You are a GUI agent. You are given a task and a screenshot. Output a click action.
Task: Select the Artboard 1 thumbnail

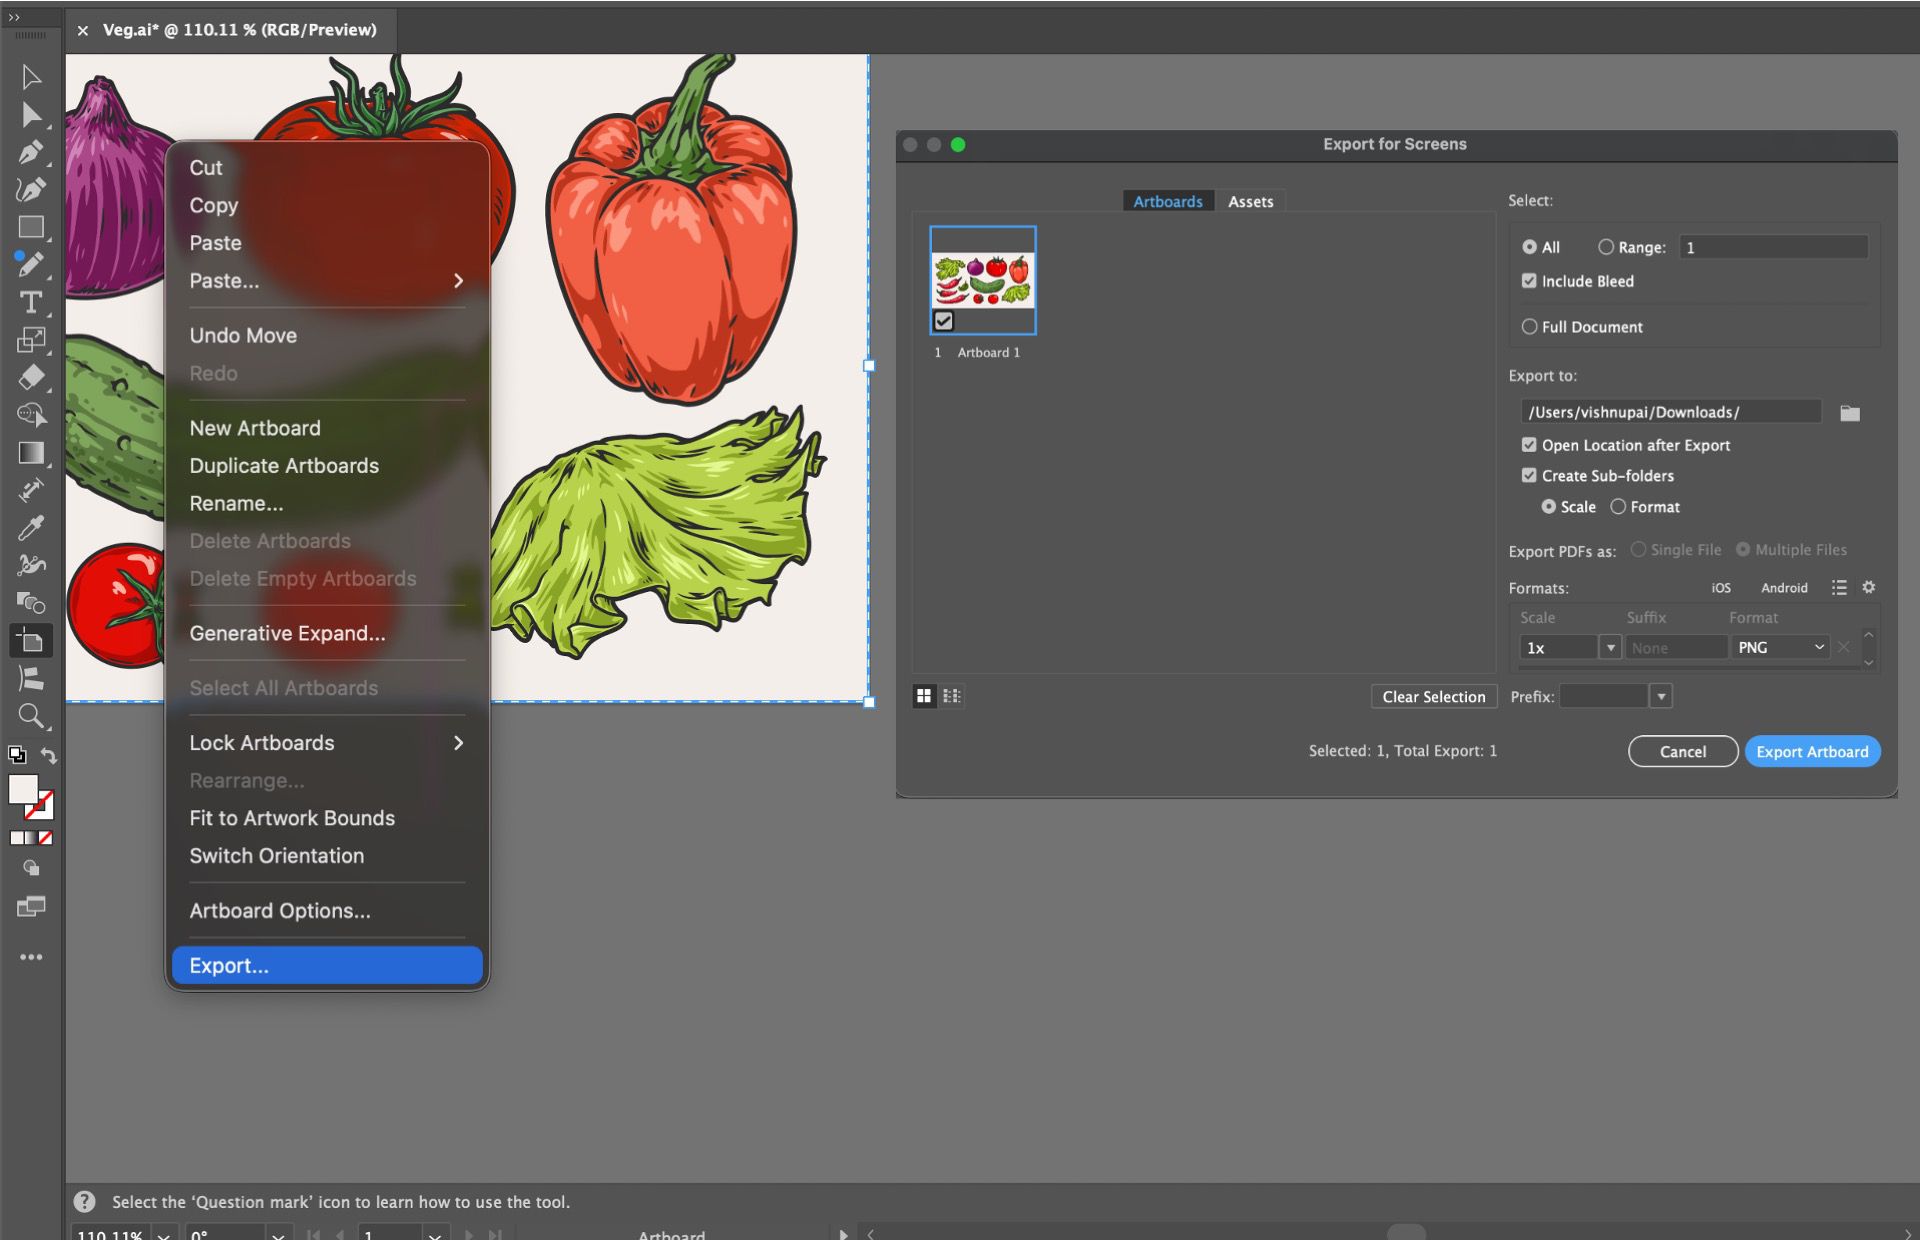[x=982, y=281]
